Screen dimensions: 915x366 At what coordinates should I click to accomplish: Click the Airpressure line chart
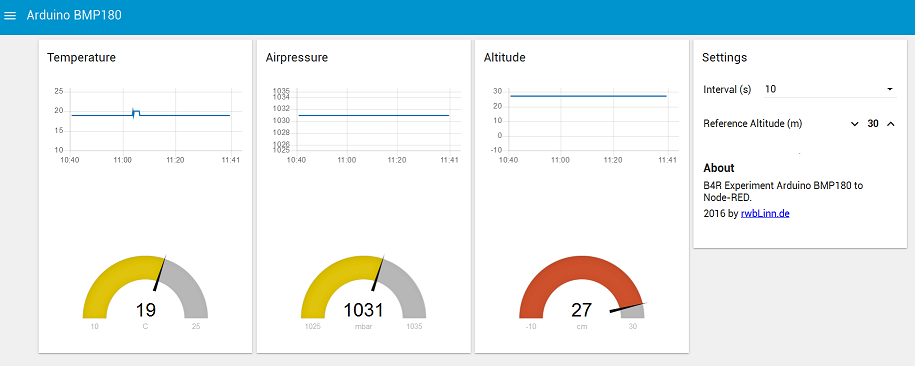pos(366,126)
